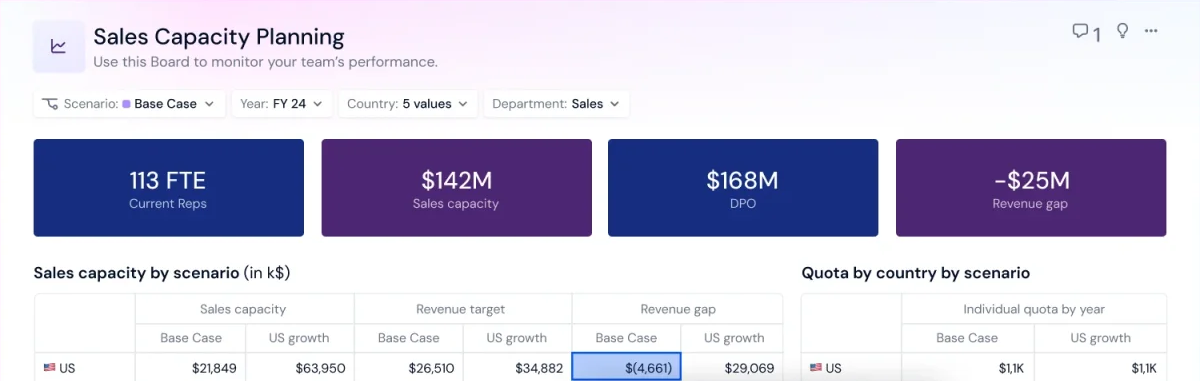
Task: Click the Individual quota by year header
Action: 1034,309
